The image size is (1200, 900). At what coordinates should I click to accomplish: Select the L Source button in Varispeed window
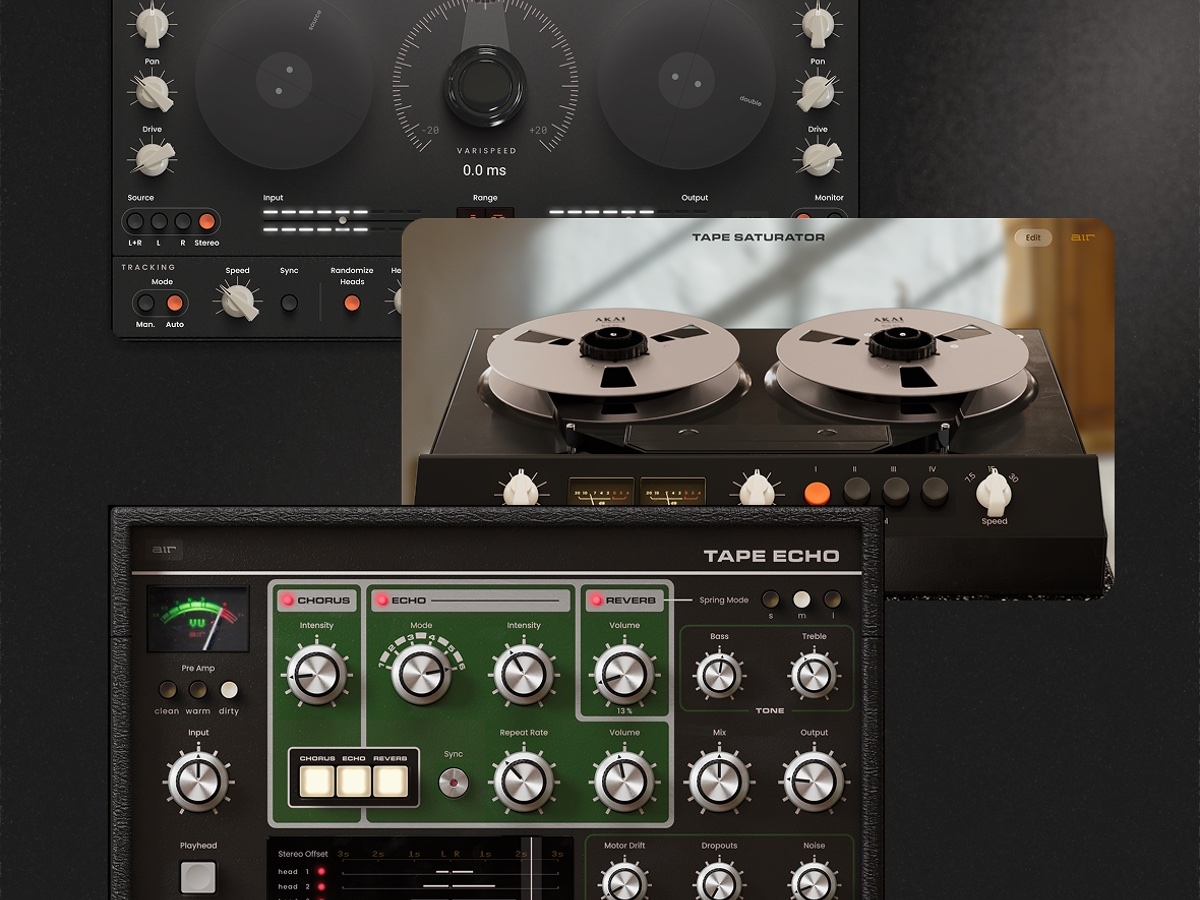point(159,222)
